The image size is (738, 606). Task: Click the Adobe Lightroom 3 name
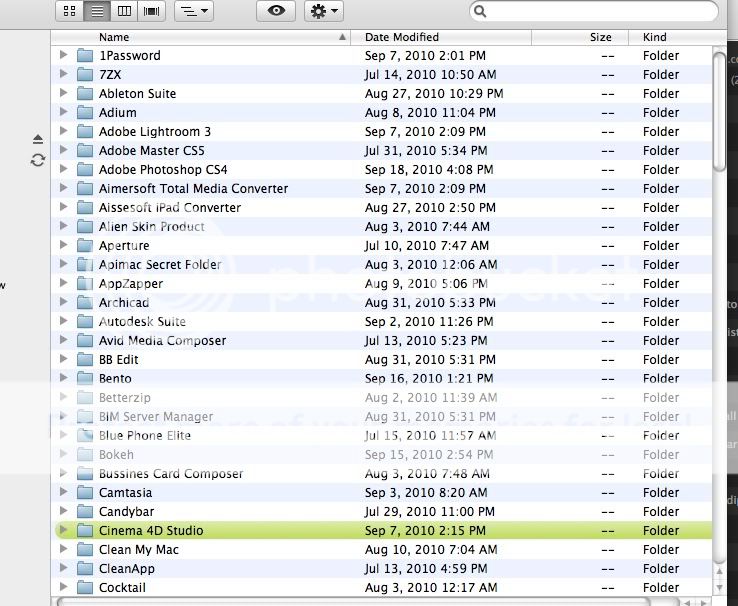[155, 132]
